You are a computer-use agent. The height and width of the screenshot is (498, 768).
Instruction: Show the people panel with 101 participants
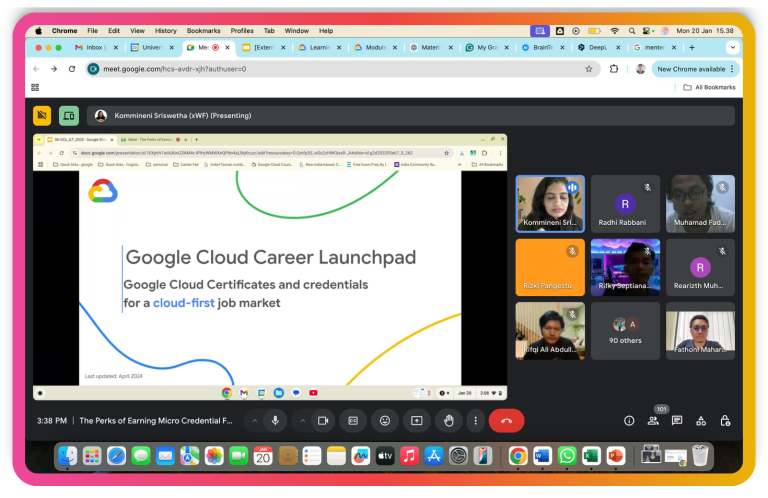tap(653, 421)
